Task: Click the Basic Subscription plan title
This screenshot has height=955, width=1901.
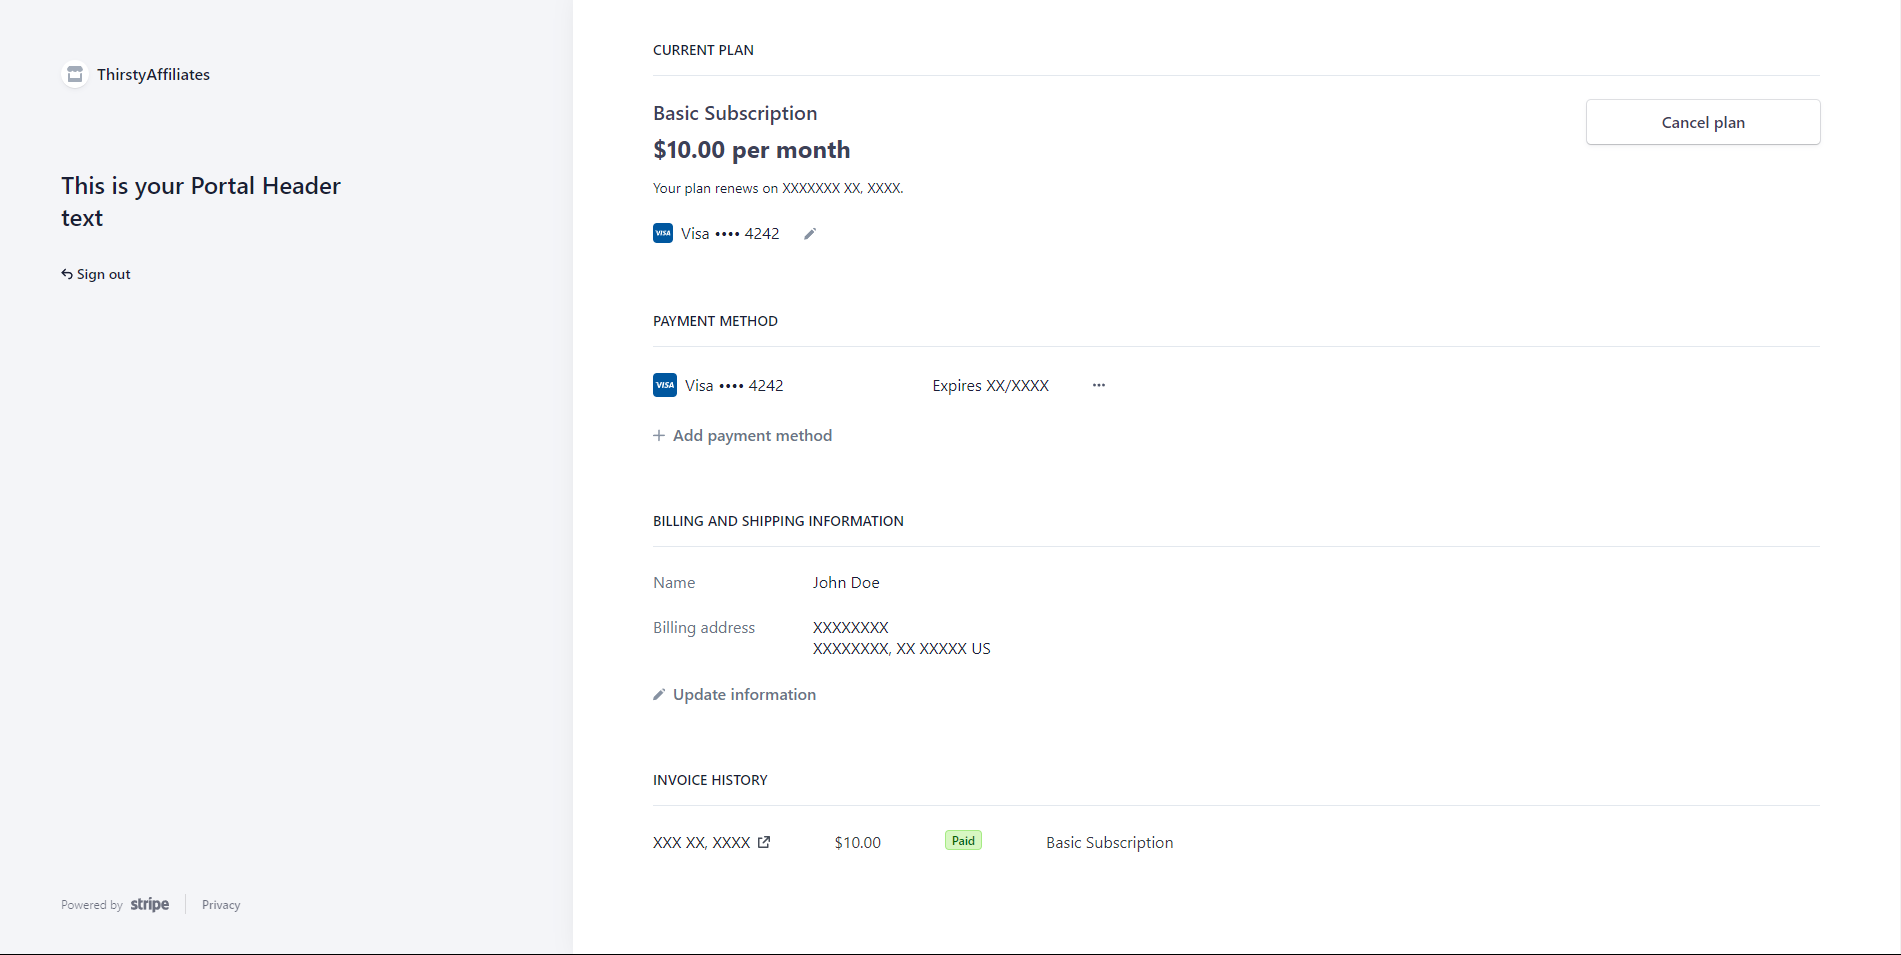Action: tap(735, 113)
